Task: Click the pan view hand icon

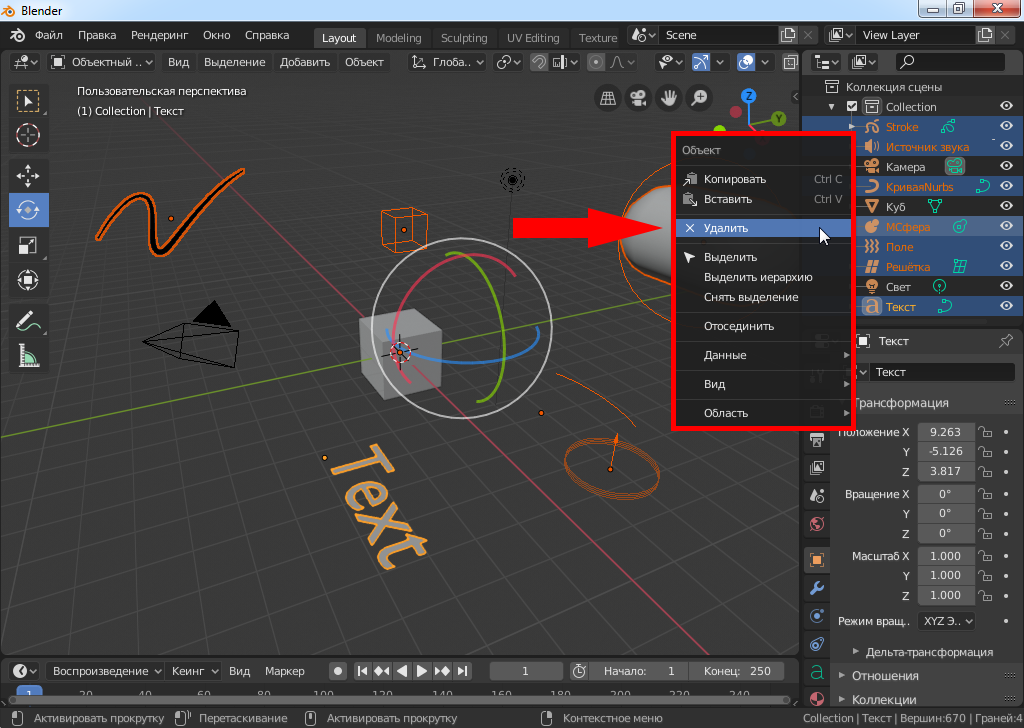Action: (668, 98)
